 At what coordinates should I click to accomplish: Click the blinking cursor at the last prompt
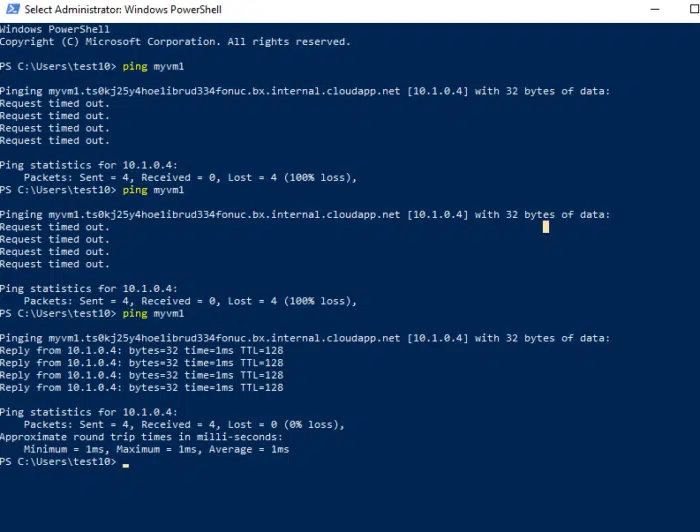click(x=126, y=465)
